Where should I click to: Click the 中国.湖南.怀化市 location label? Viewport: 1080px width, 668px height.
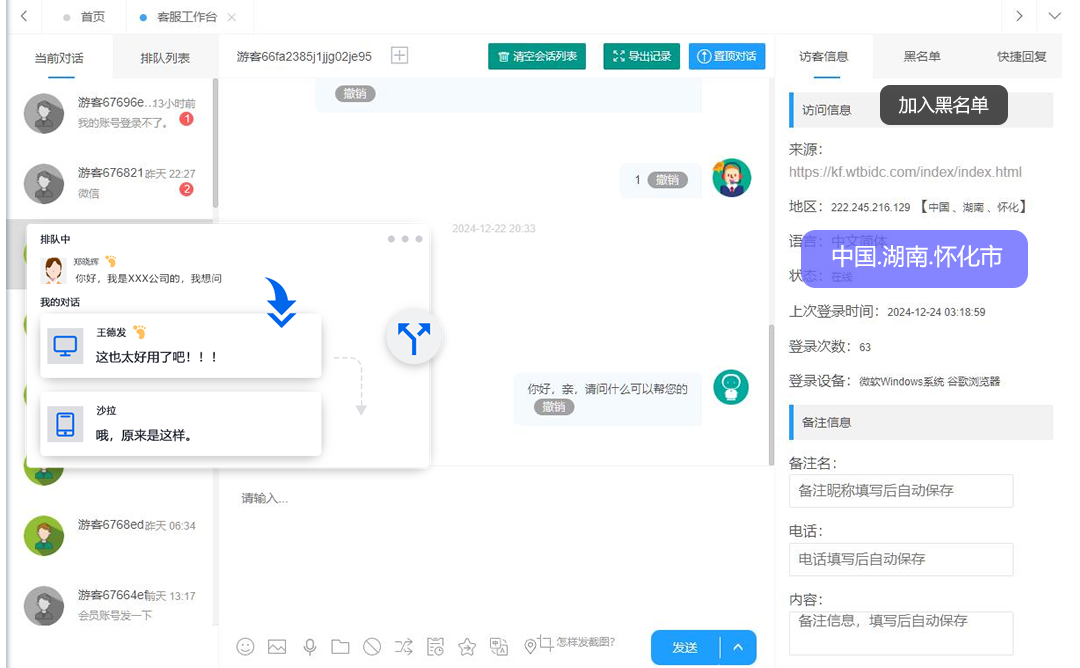click(915, 258)
